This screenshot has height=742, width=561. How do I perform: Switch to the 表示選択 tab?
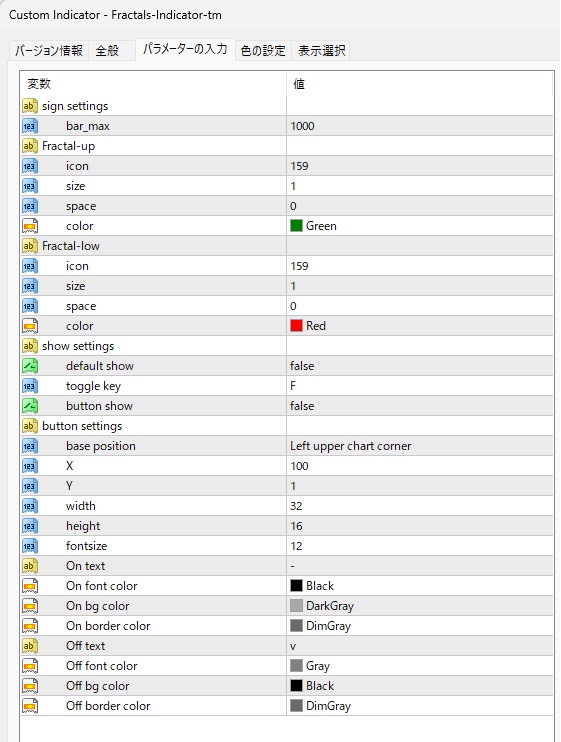coord(322,50)
